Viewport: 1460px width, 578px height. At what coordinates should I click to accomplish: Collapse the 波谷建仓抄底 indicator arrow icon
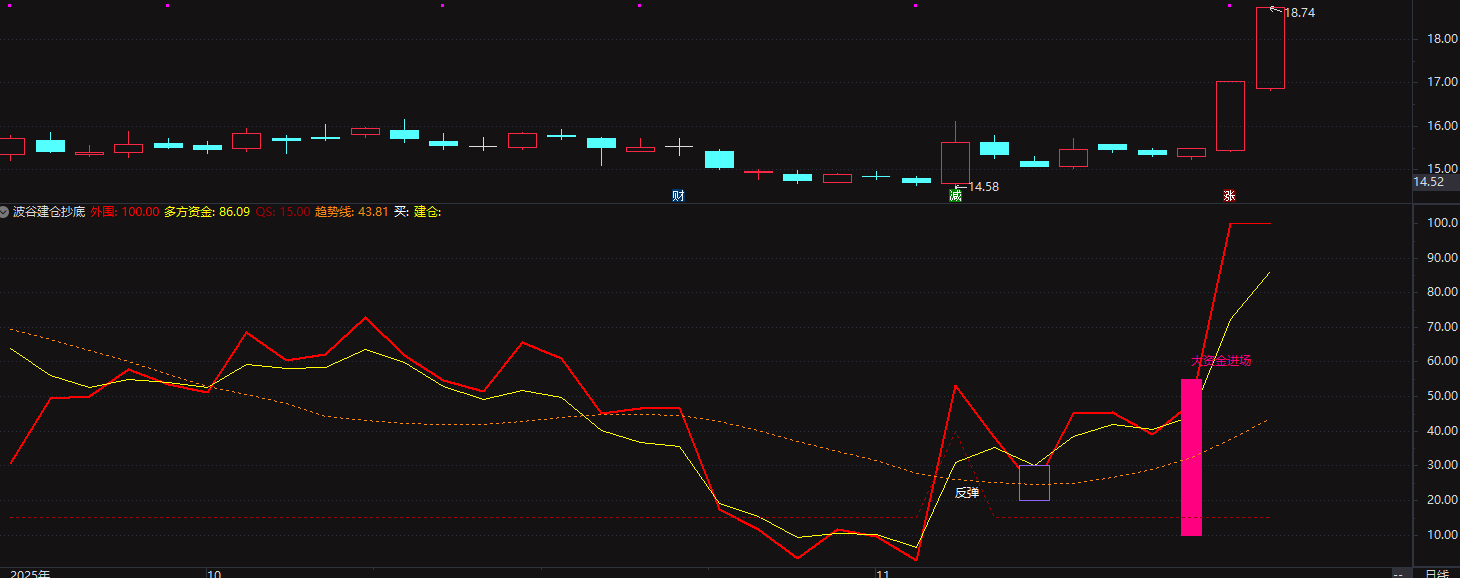pyautogui.click(x=5, y=212)
